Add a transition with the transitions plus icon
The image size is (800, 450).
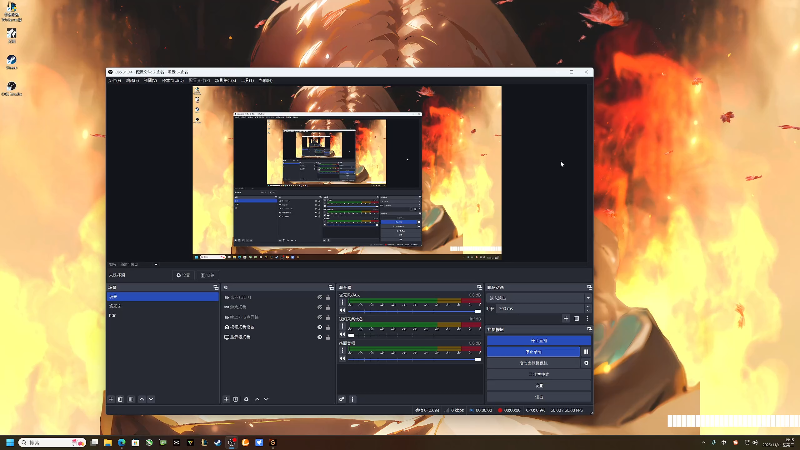(566, 318)
